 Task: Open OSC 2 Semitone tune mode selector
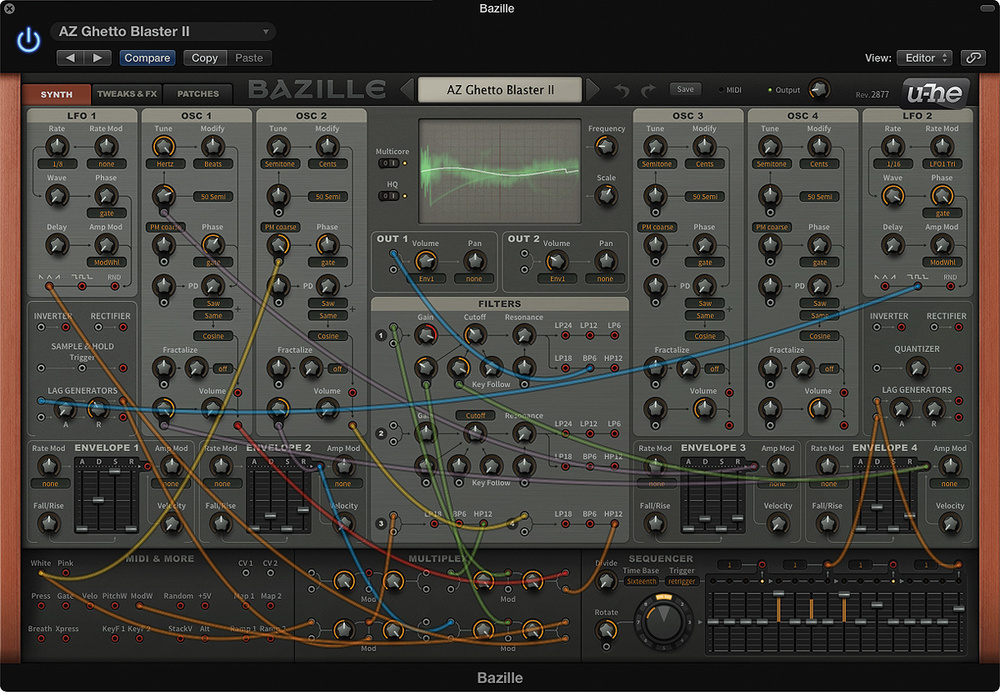coord(279,164)
